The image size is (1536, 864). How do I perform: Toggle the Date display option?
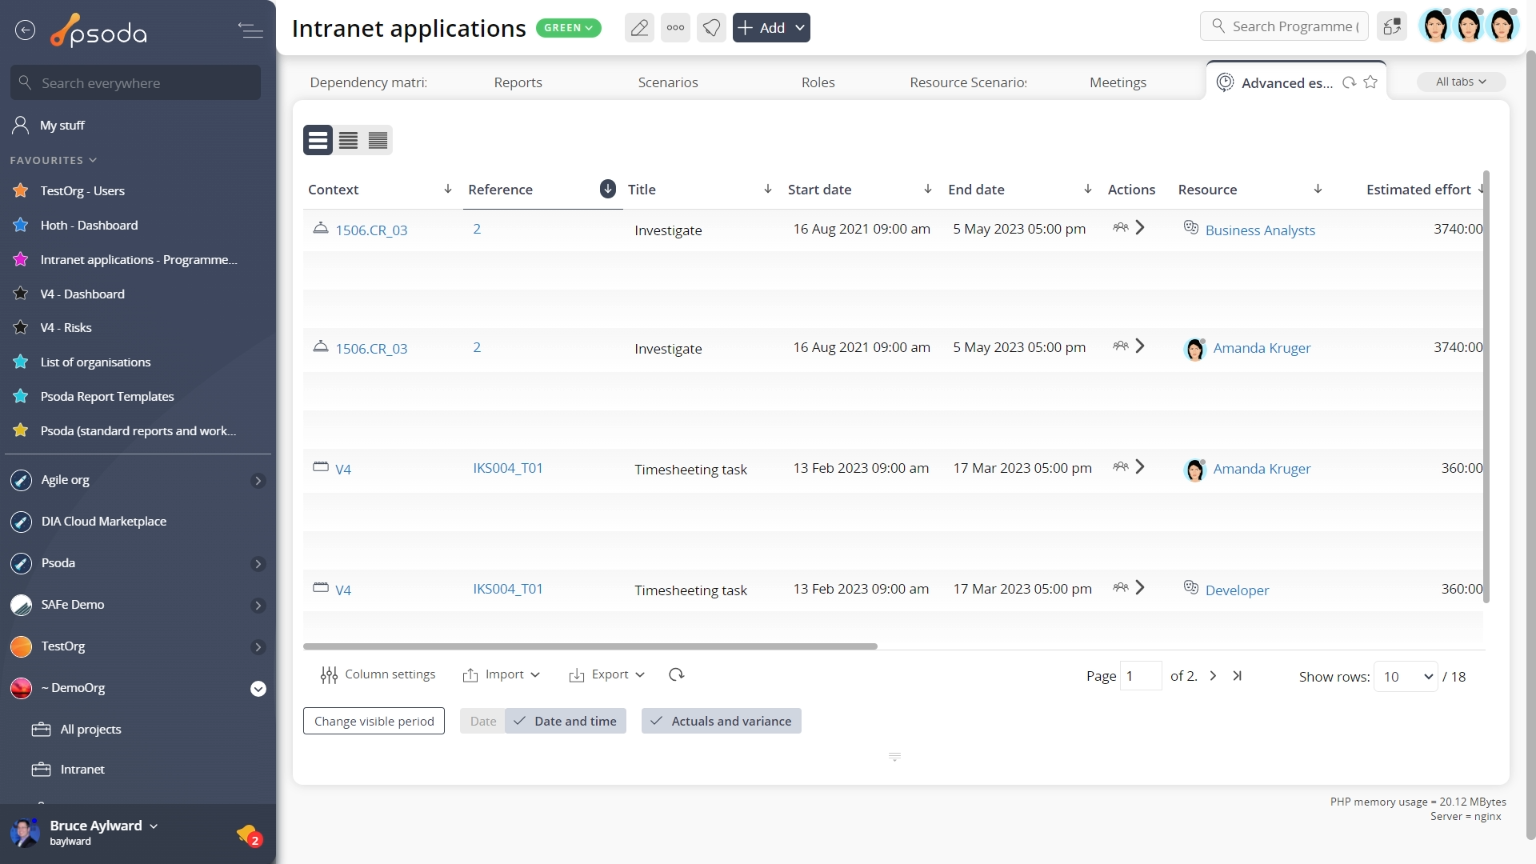point(483,721)
